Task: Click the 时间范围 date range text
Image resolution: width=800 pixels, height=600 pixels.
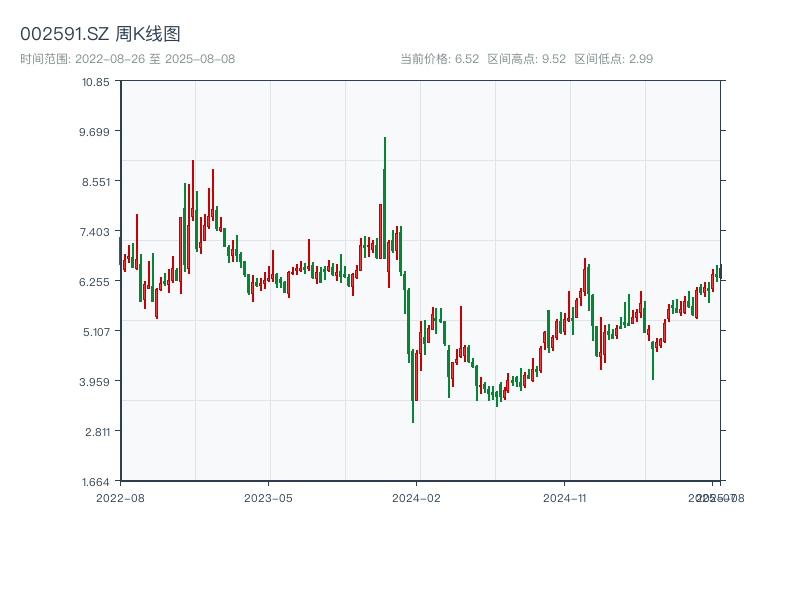Action: pos(127,59)
